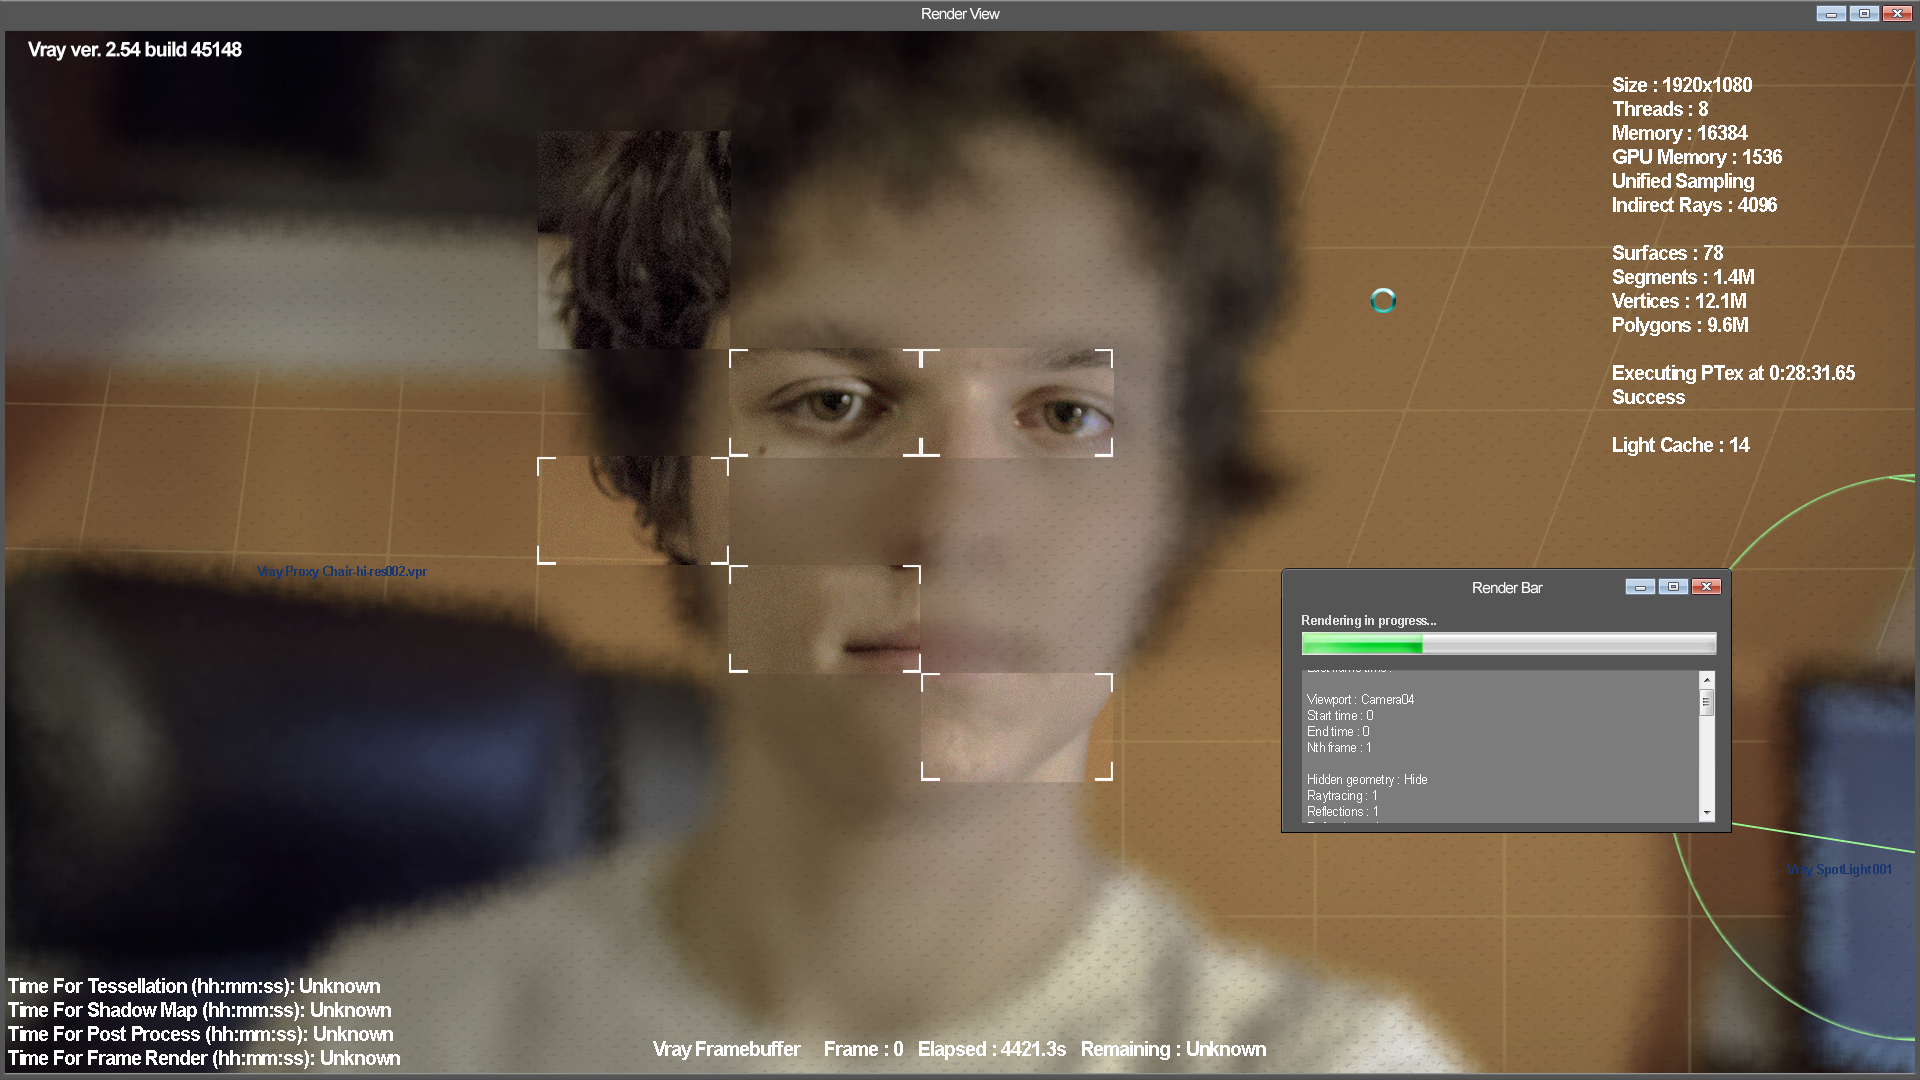Click the 'Unified Sampling' label
The height and width of the screenshot is (1080, 1920).
1683,181
